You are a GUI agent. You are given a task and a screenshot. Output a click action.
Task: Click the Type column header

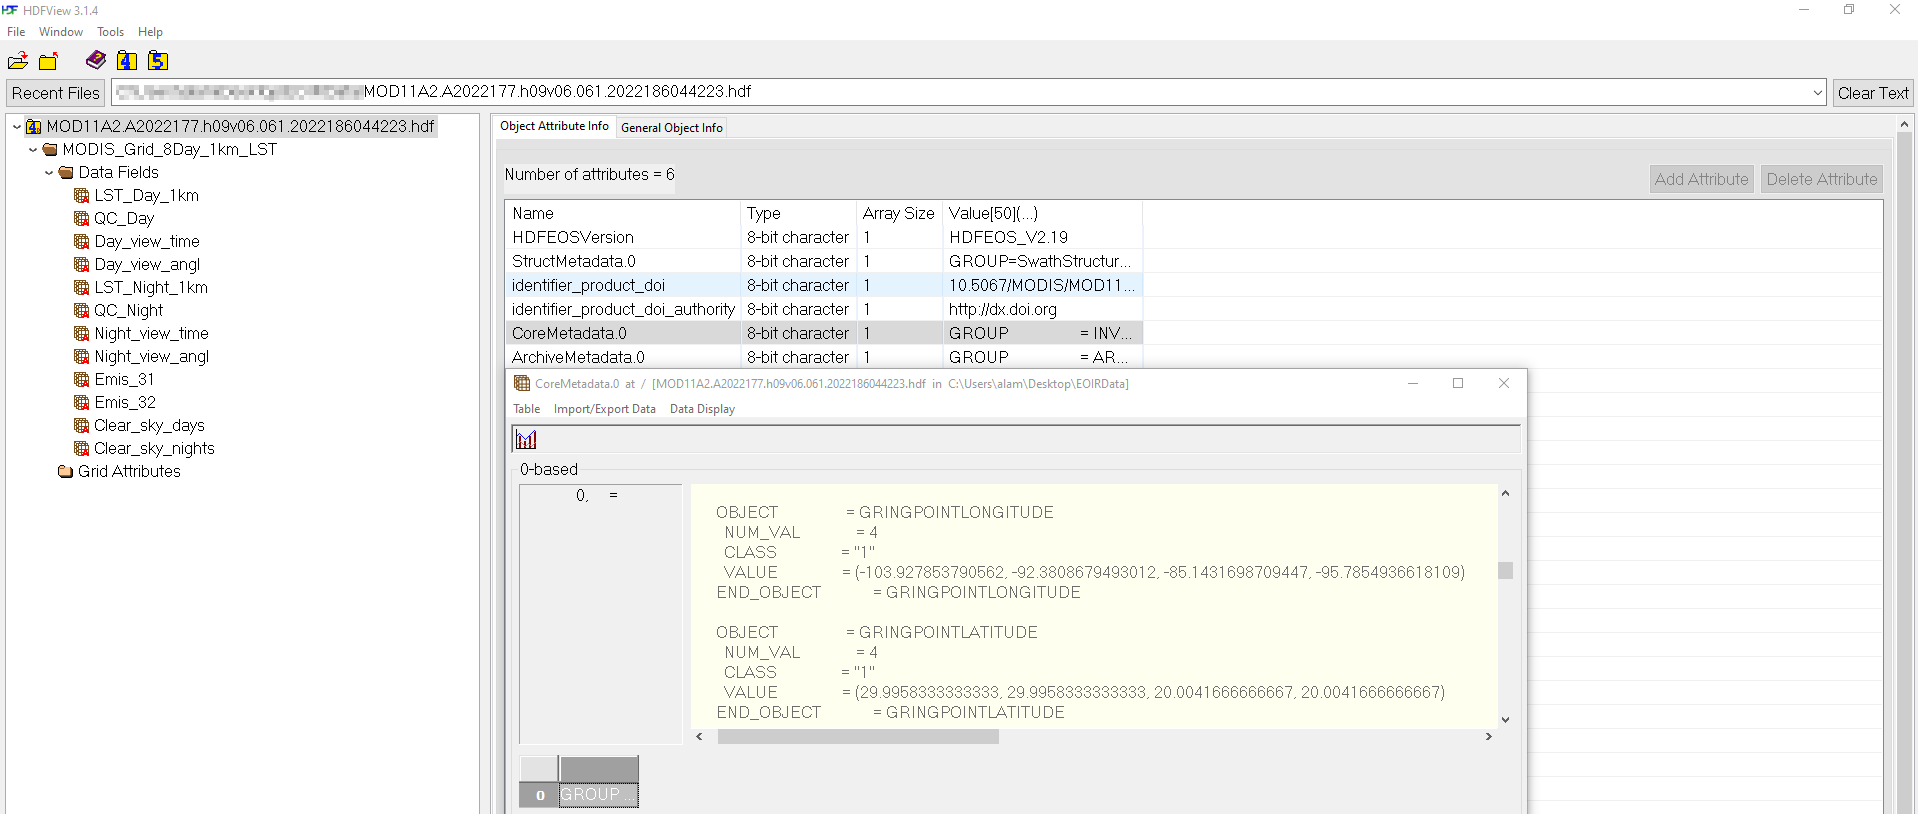798,213
